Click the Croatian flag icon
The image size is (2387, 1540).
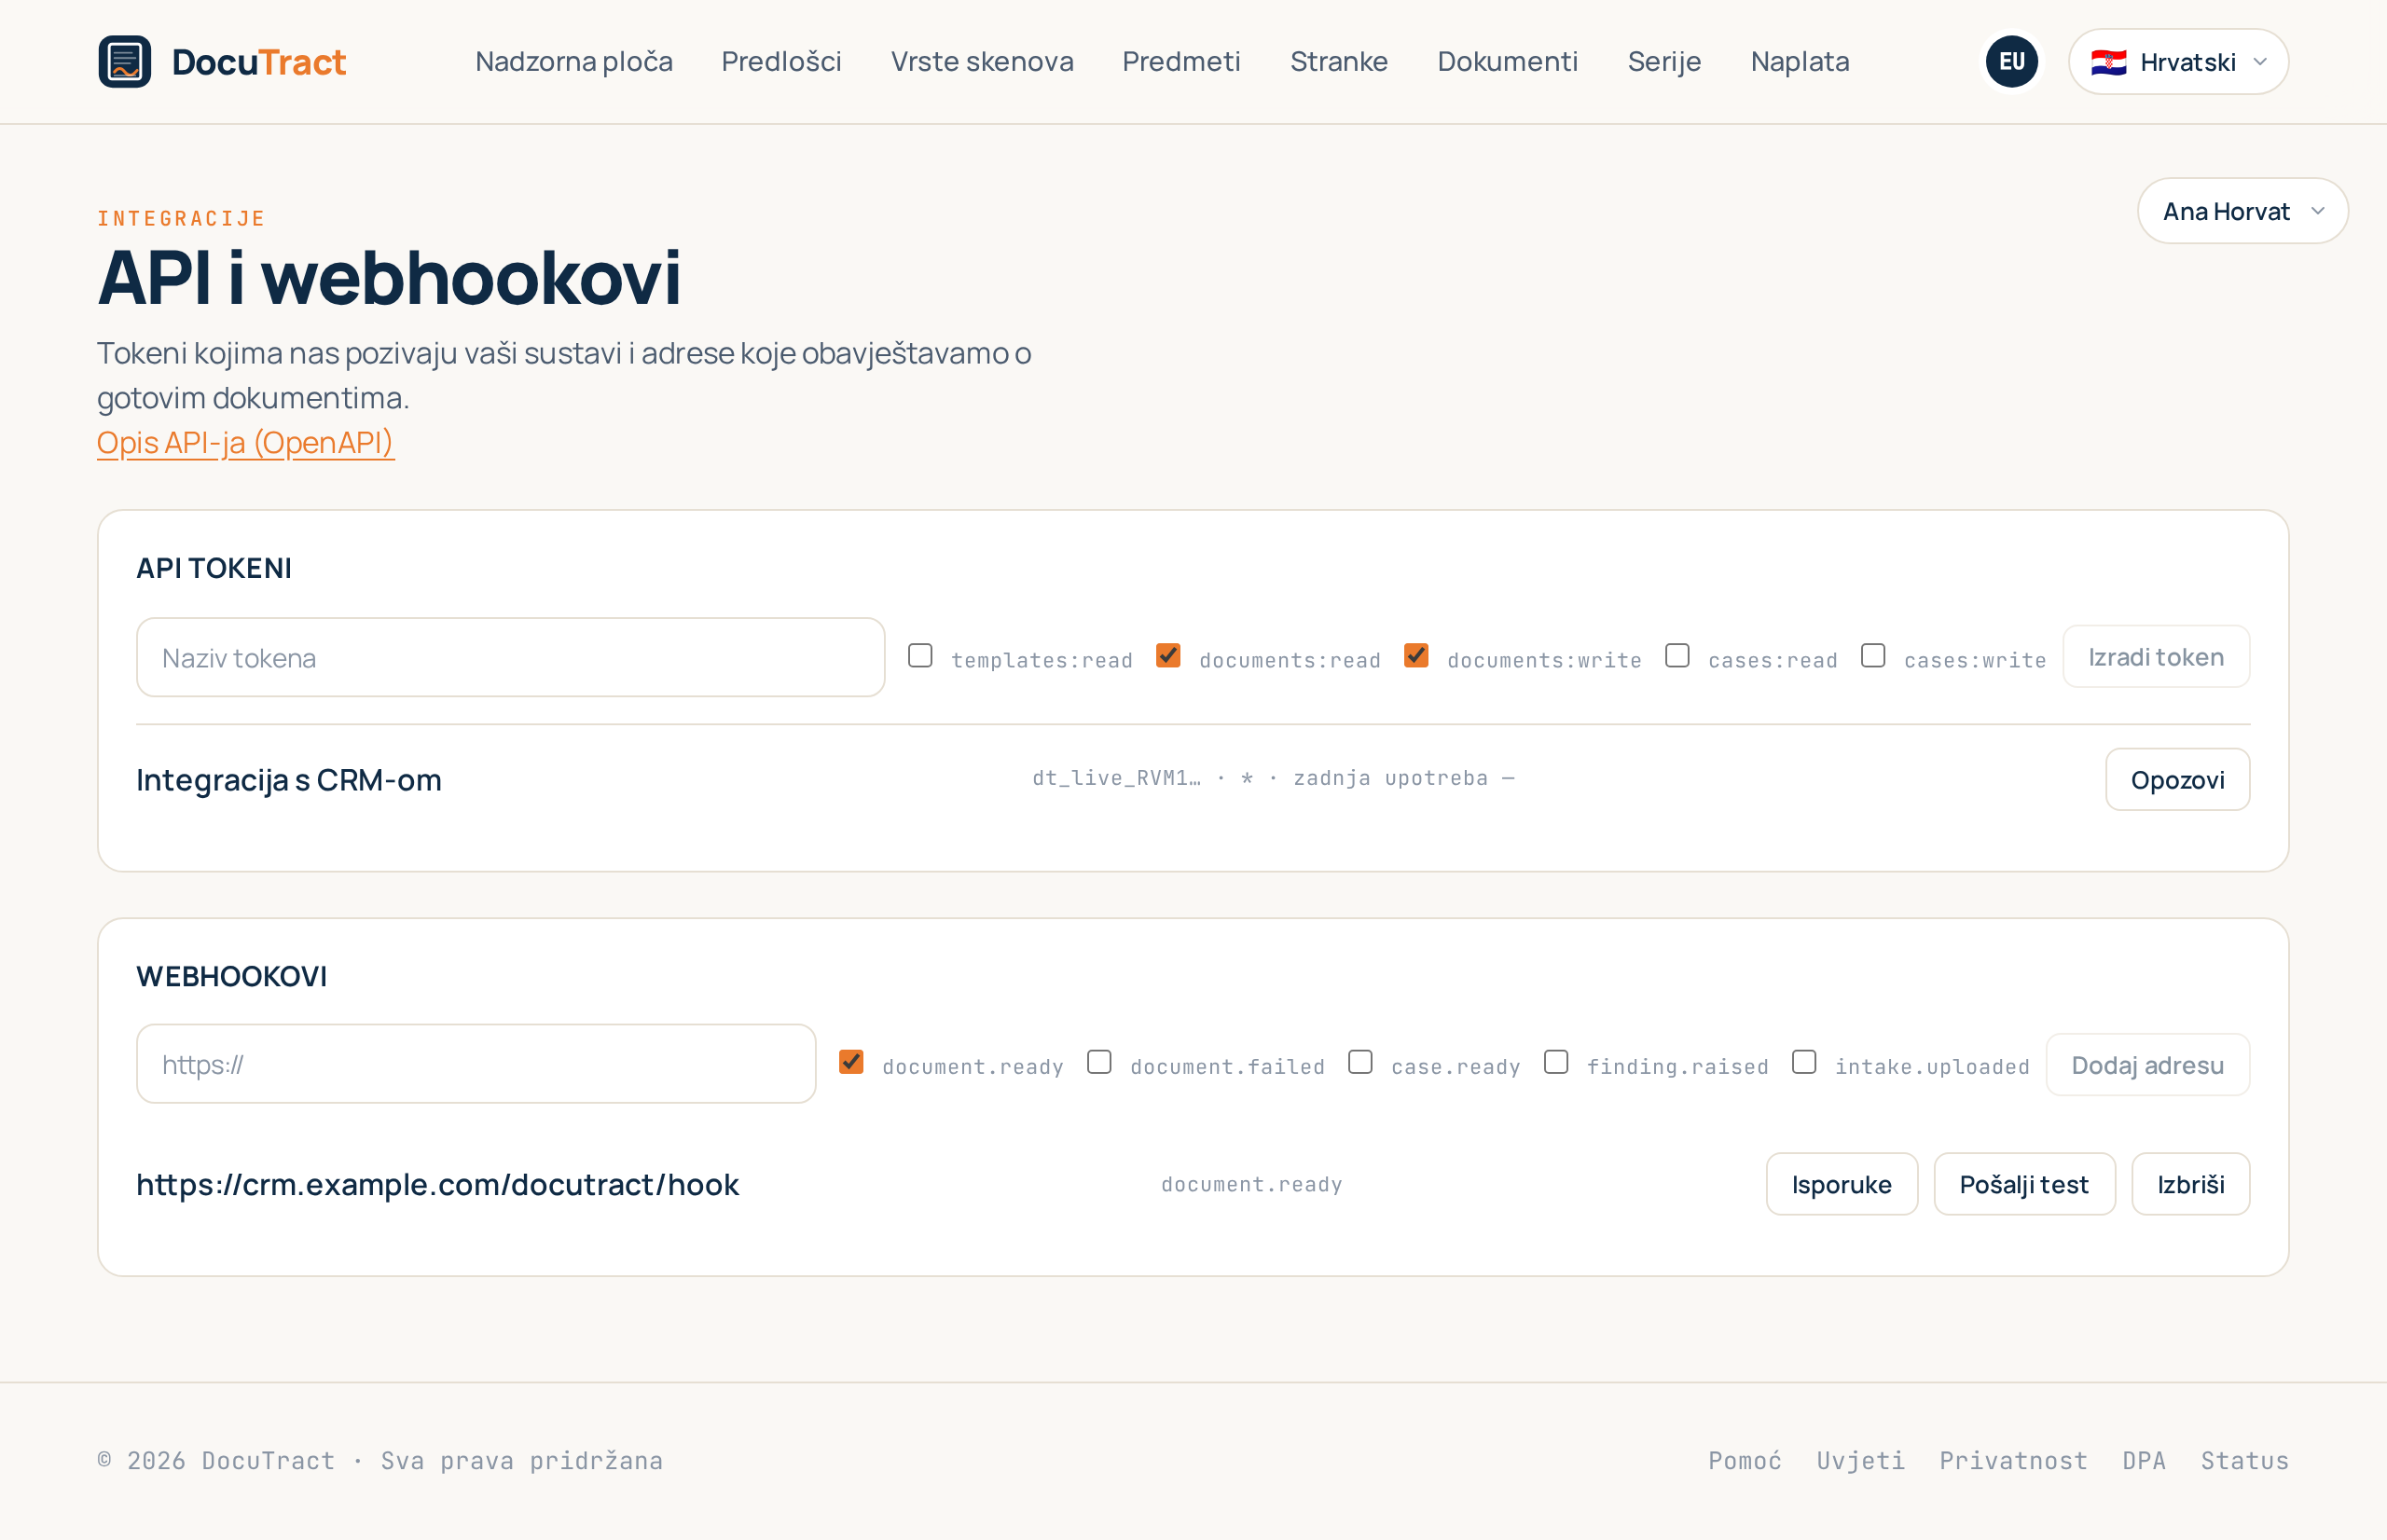pyautogui.click(x=2108, y=62)
